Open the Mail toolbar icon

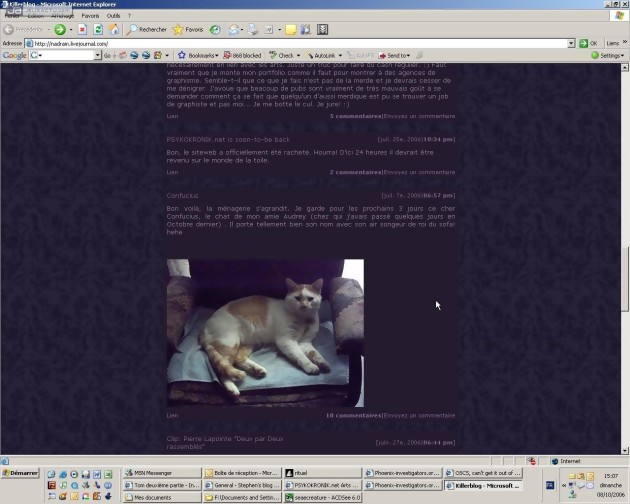(x=234, y=29)
